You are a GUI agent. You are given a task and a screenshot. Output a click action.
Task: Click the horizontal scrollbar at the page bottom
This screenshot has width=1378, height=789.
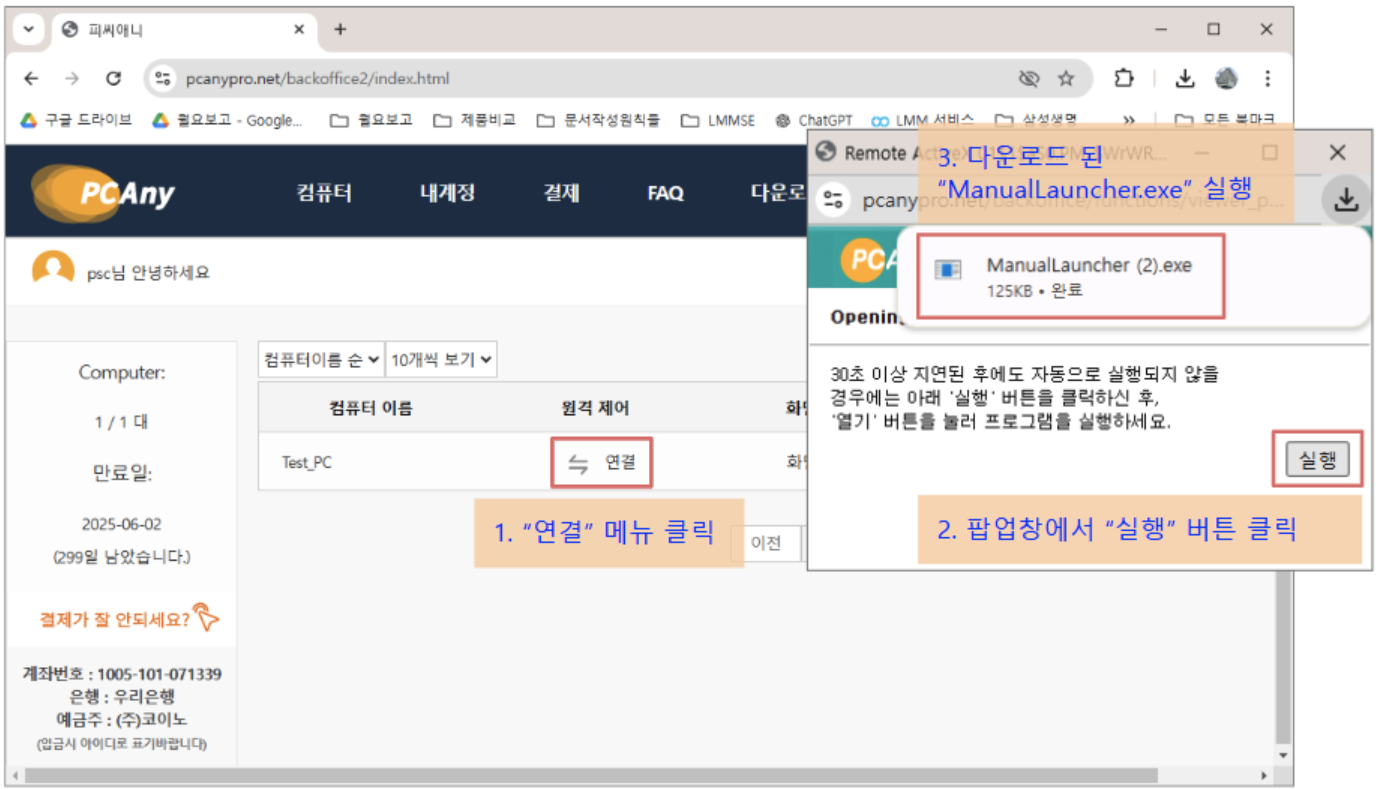pyautogui.click(x=590, y=775)
